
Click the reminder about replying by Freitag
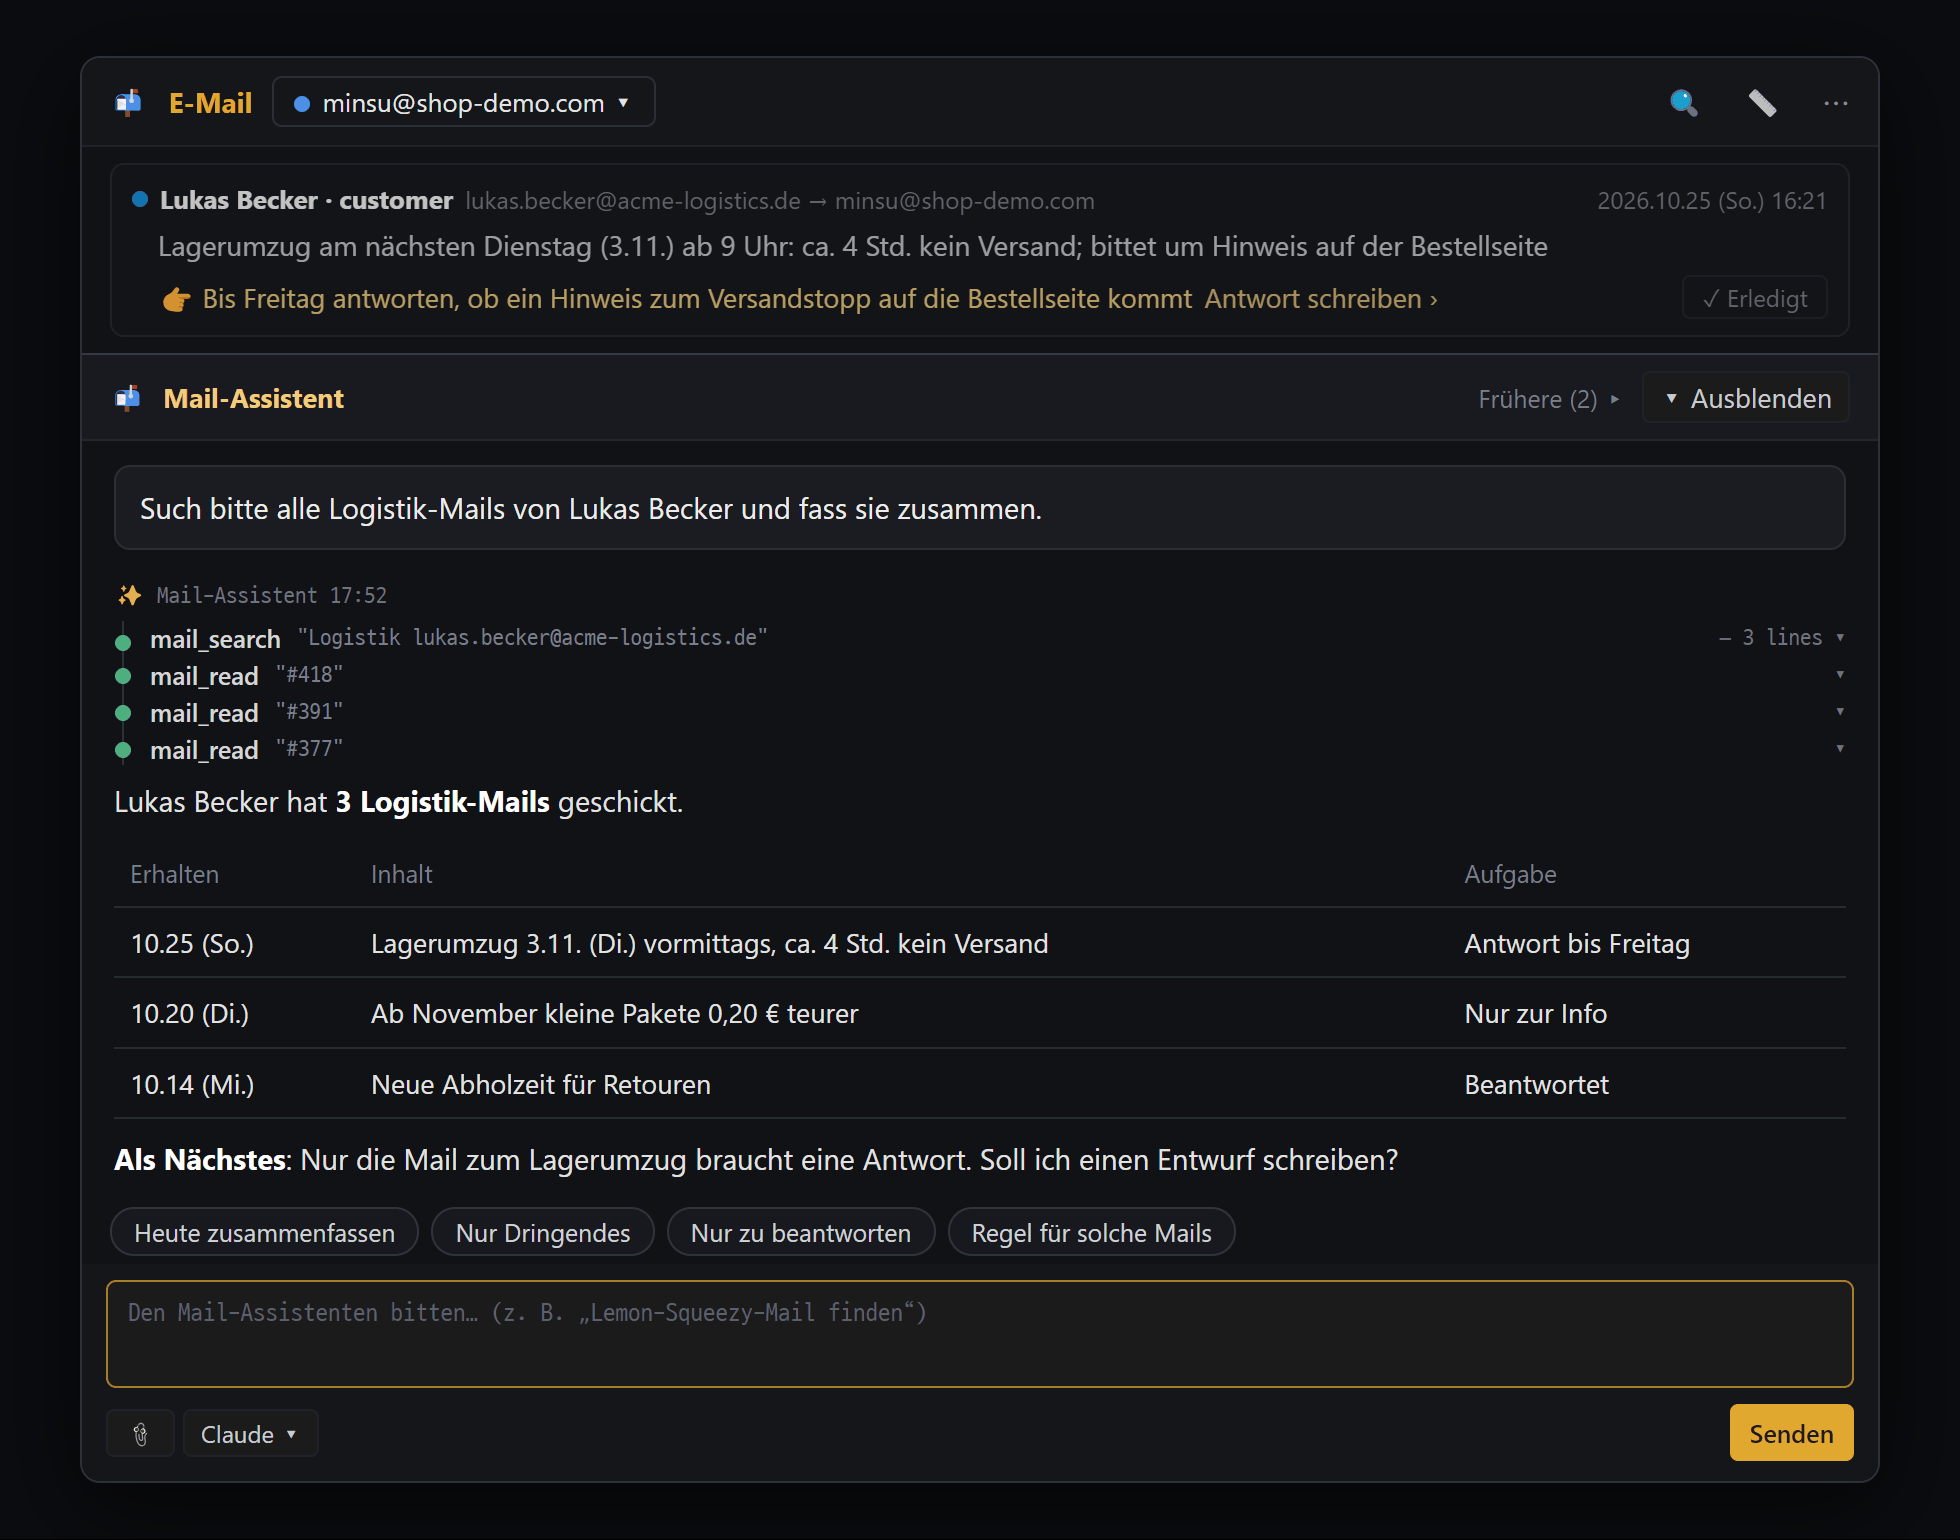[x=697, y=299]
